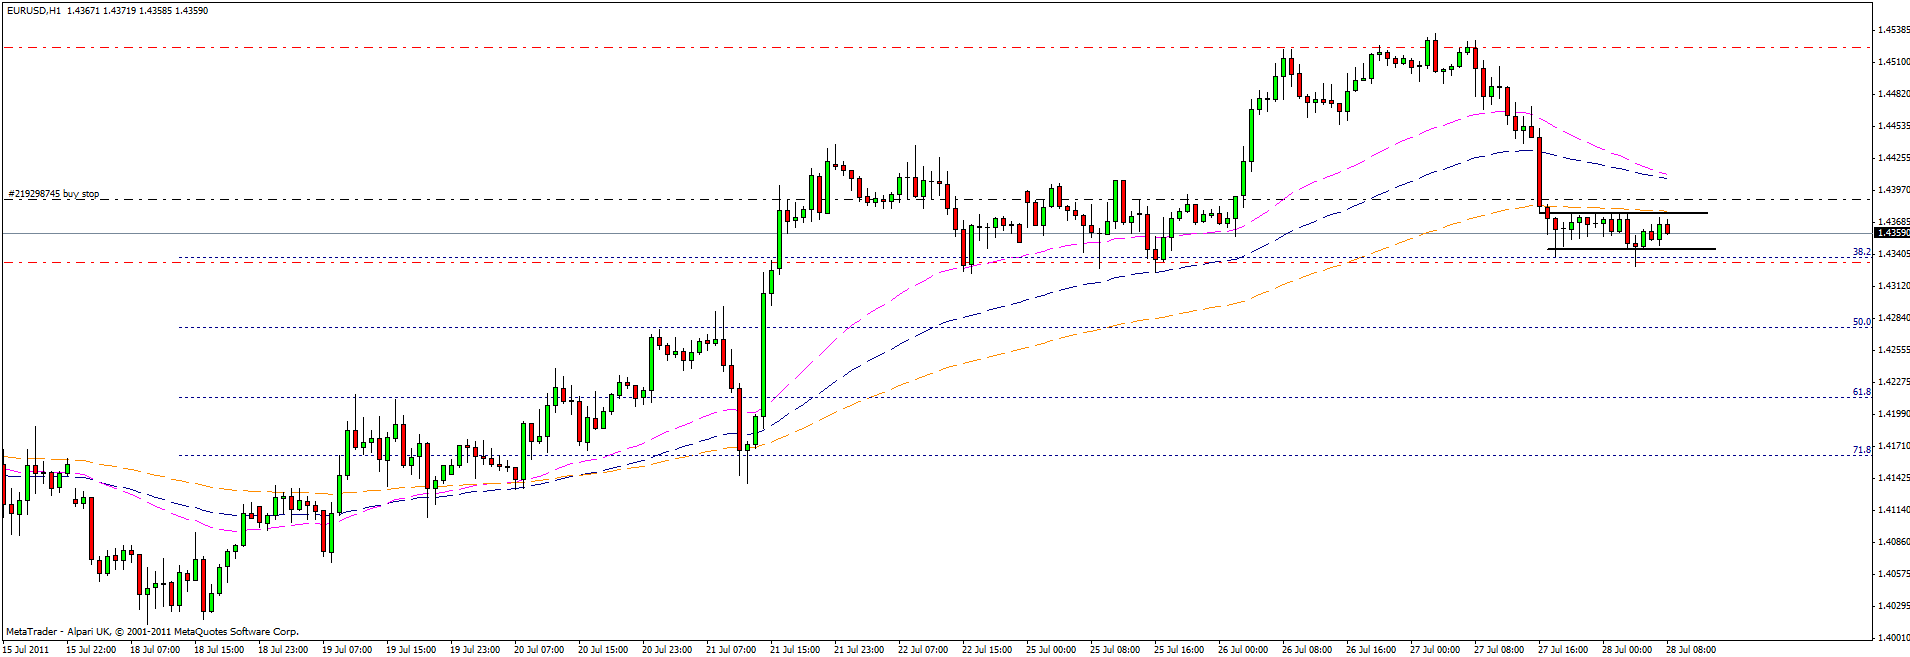Image resolution: width=1910 pixels, height=657 pixels.
Task: Select the 71.8 Fibonacci level label
Action: coord(1861,451)
